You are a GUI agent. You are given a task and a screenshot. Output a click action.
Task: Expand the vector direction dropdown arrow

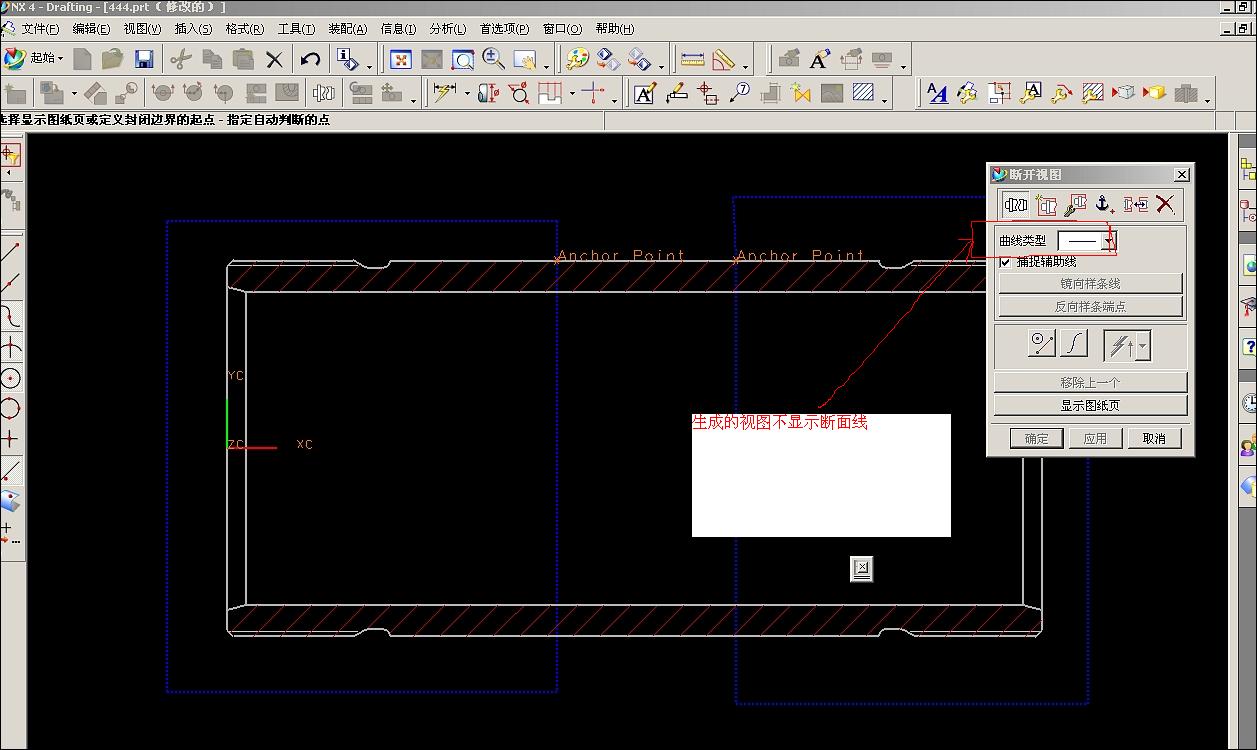coord(1143,347)
